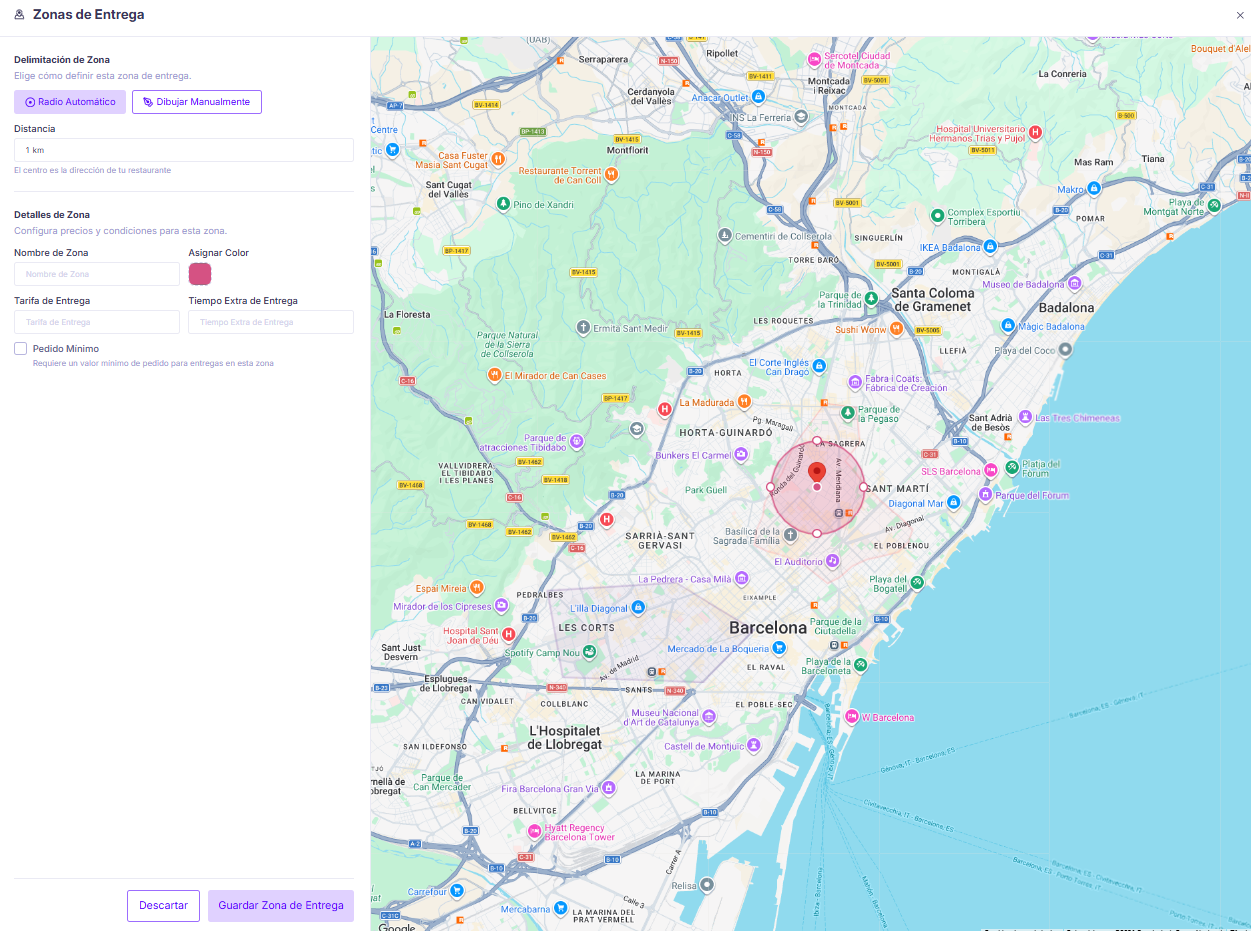Click the W Barcelona hotel marker
1251x931 pixels.
pos(852,717)
